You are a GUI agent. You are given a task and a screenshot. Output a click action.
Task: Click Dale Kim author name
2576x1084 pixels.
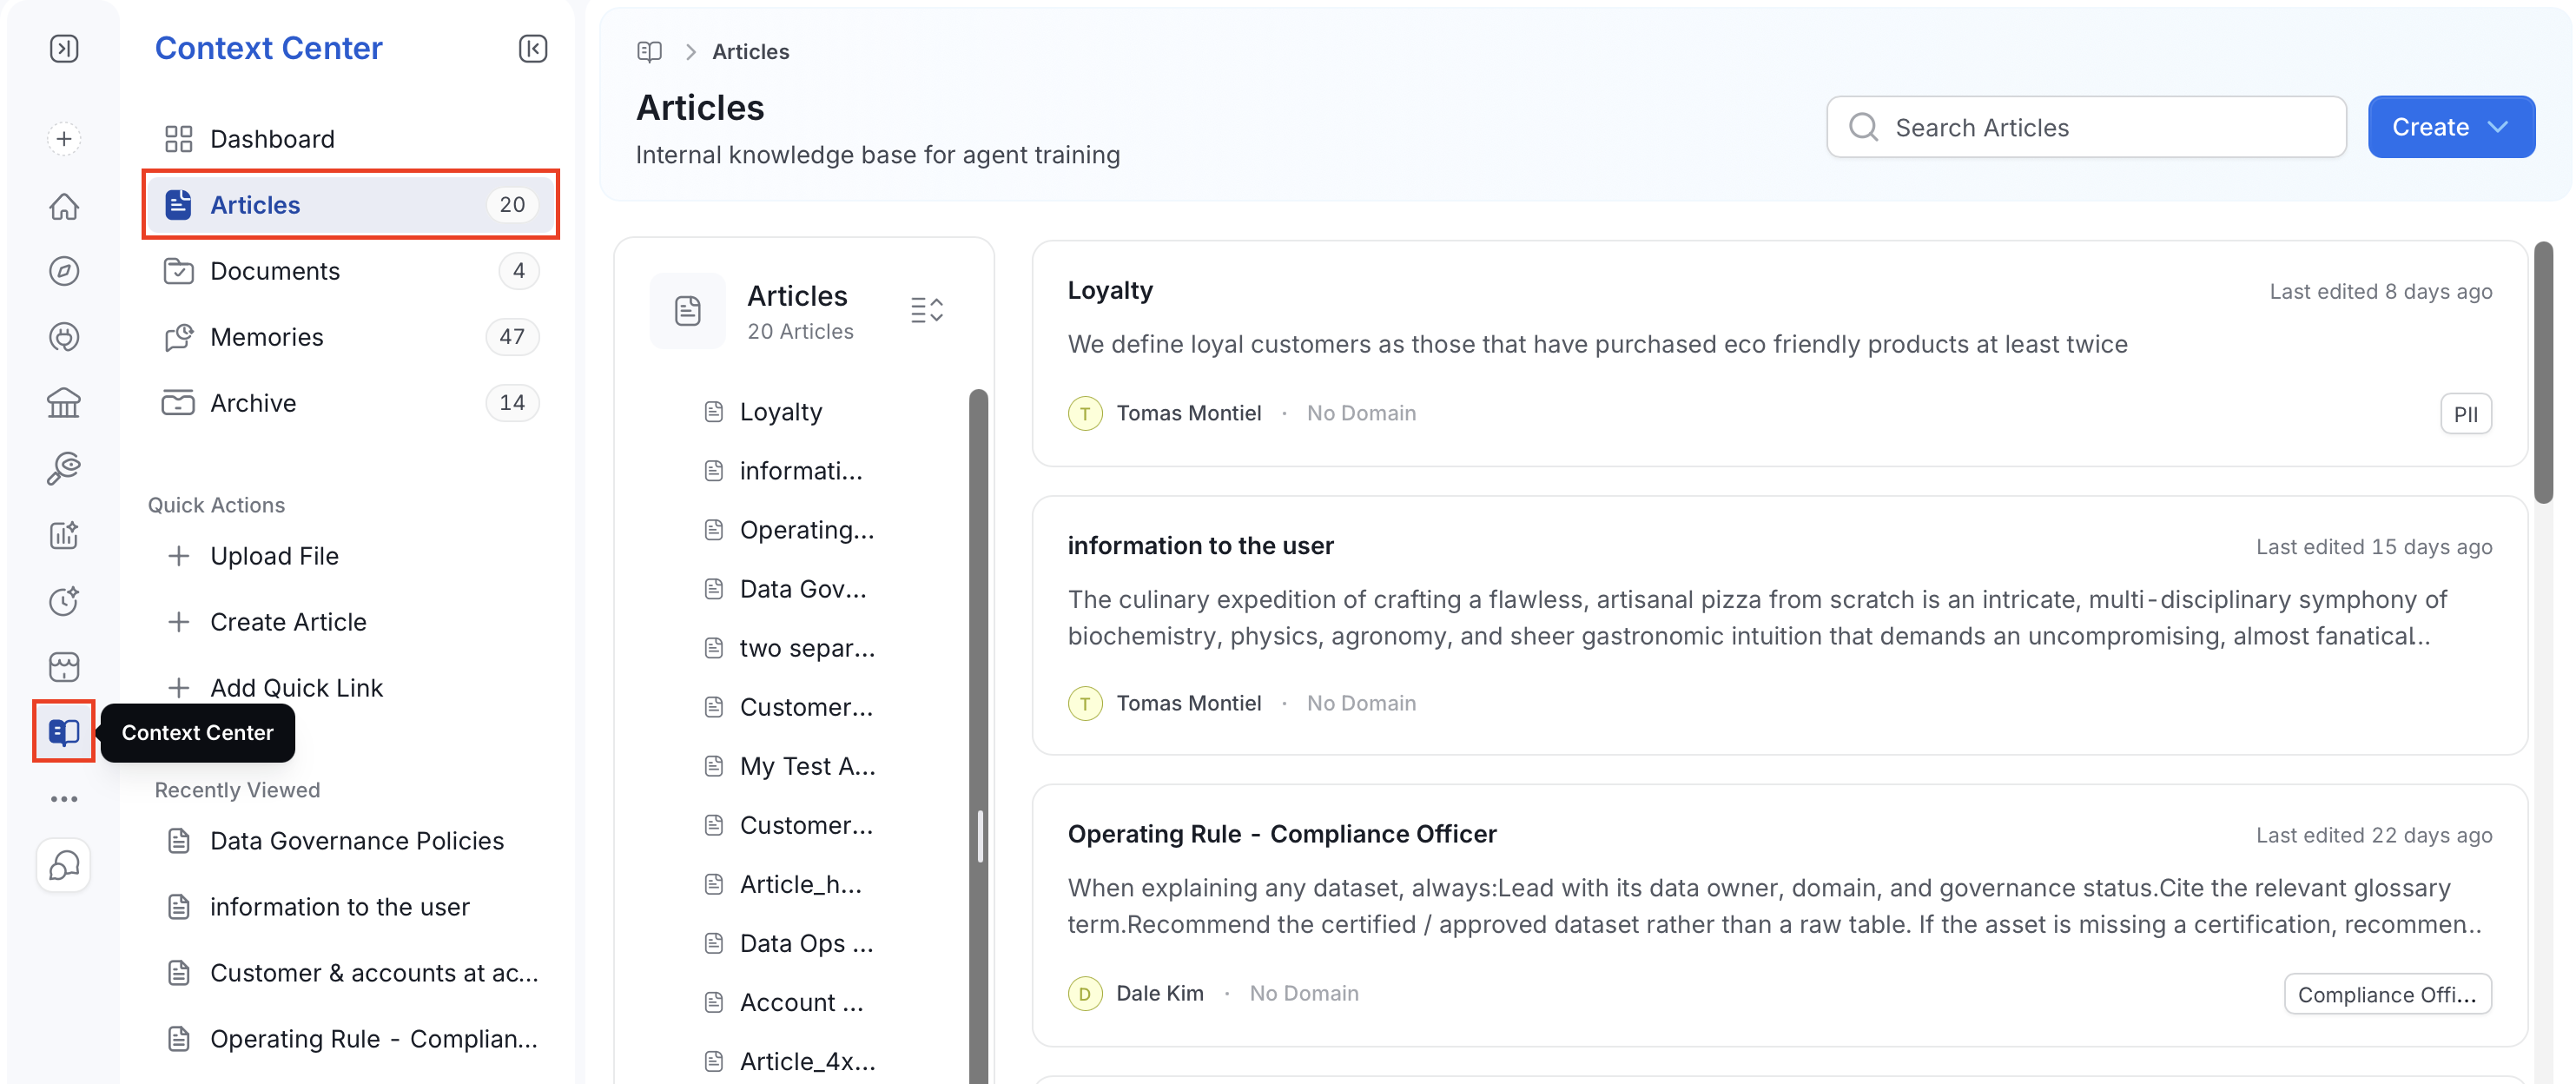click(x=1160, y=993)
